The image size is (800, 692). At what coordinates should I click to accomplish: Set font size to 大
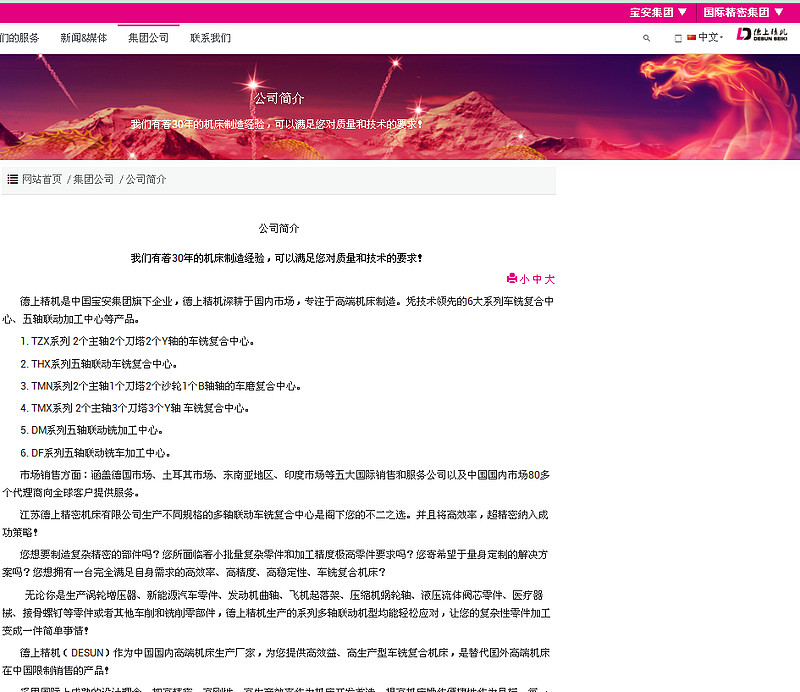click(x=549, y=279)
